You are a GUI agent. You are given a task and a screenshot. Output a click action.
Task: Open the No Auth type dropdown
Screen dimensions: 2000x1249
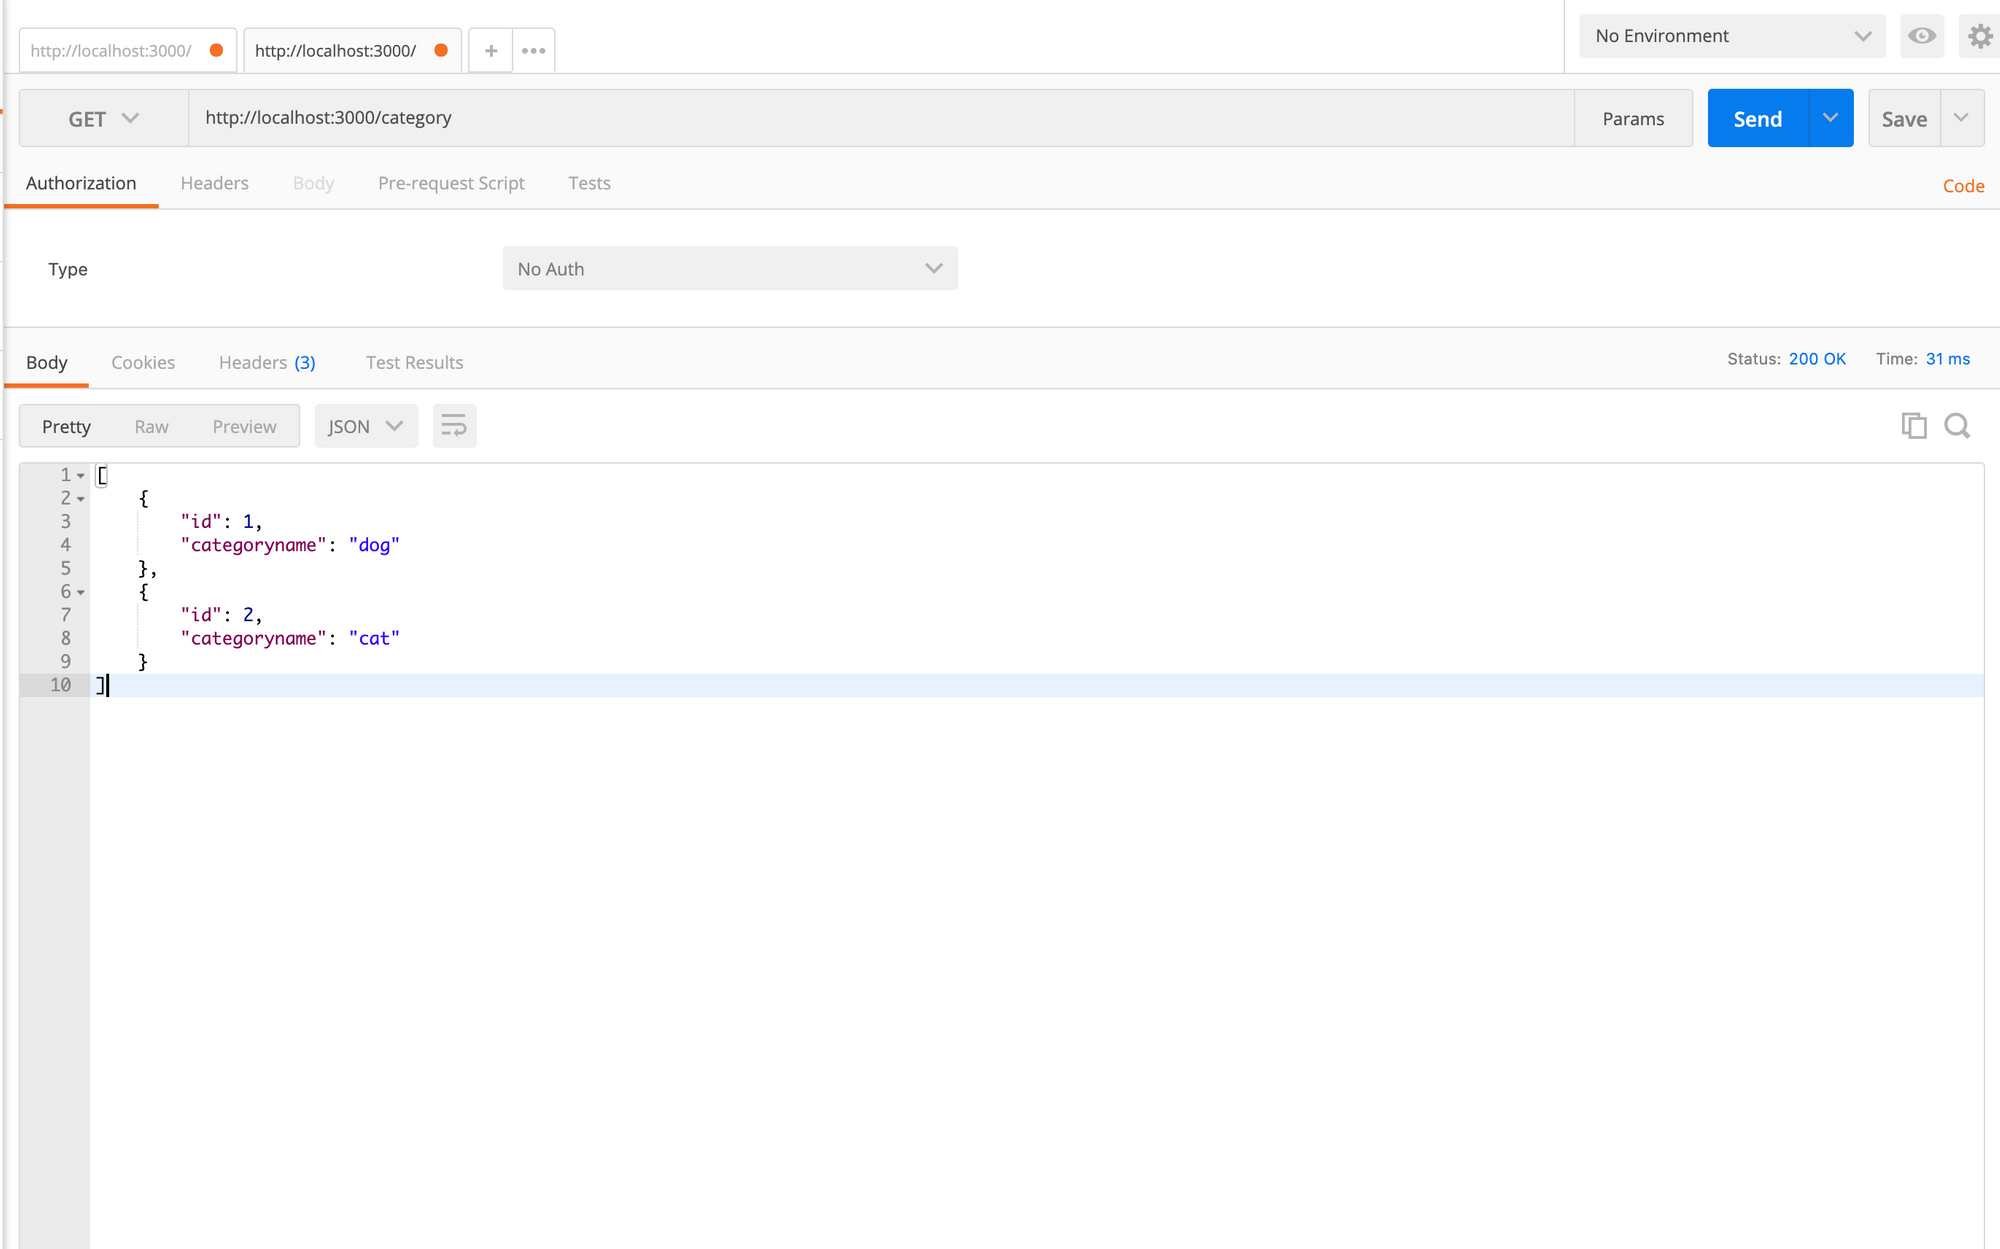point(730,269)
